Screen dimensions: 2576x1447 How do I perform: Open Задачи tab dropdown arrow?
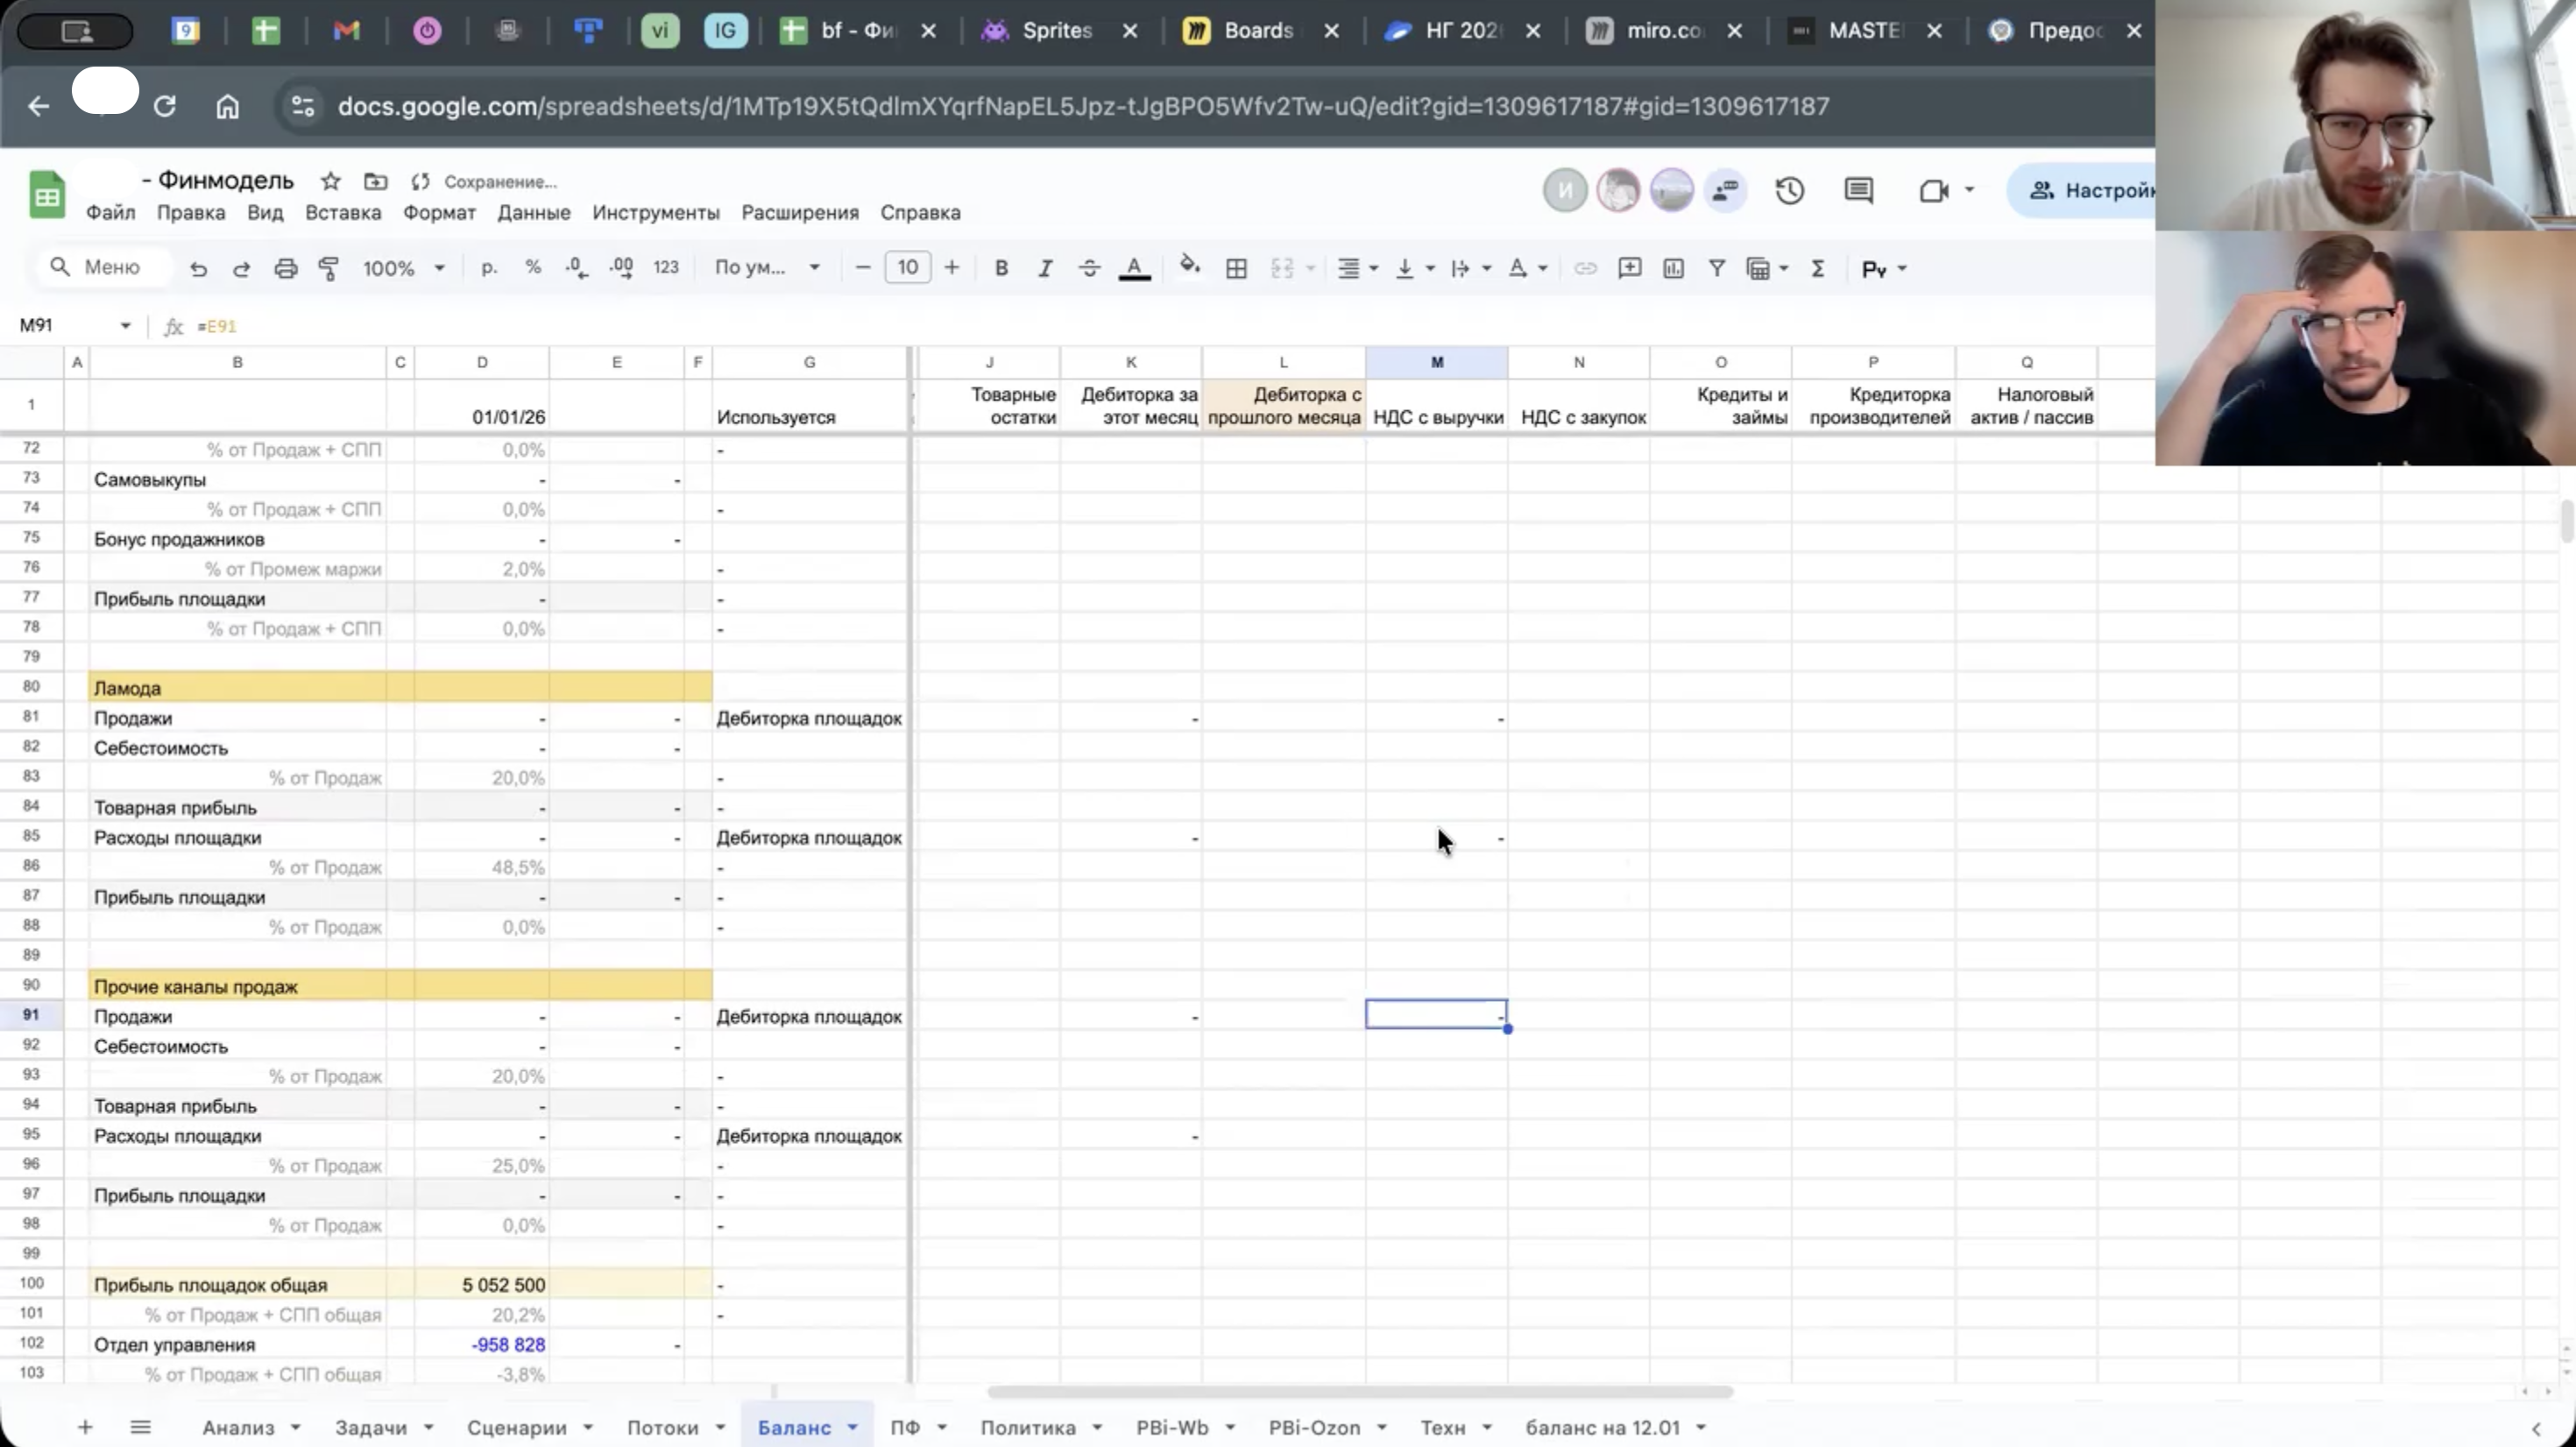(x=428, y=1428)
